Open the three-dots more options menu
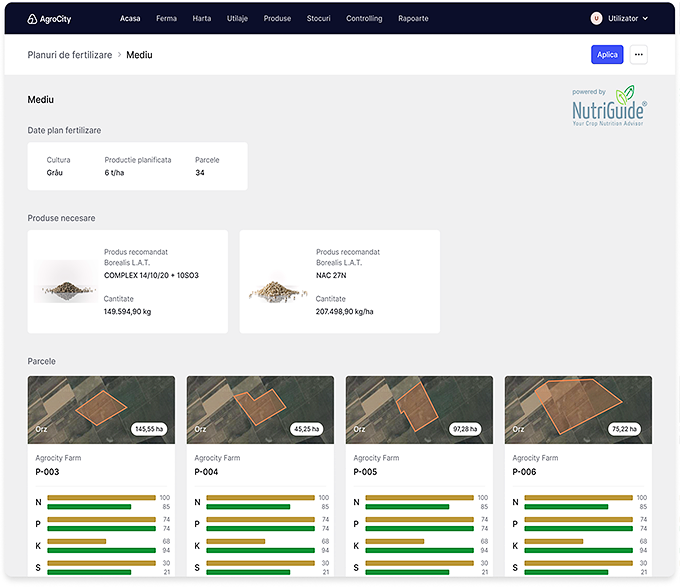 [x=638, y=54]
